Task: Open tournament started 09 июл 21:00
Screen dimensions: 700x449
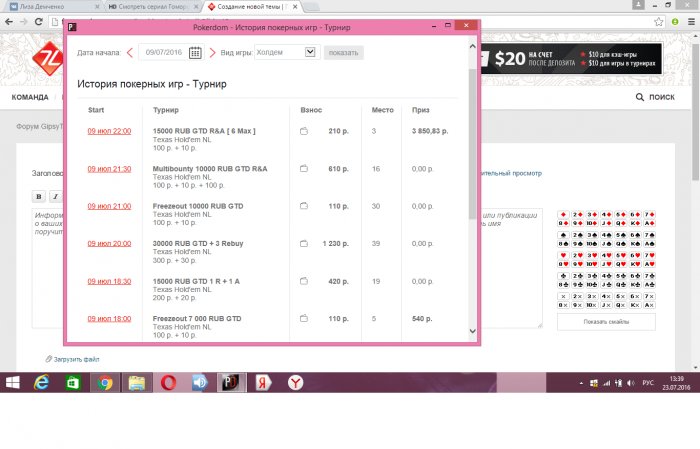Action: [109, 206]
